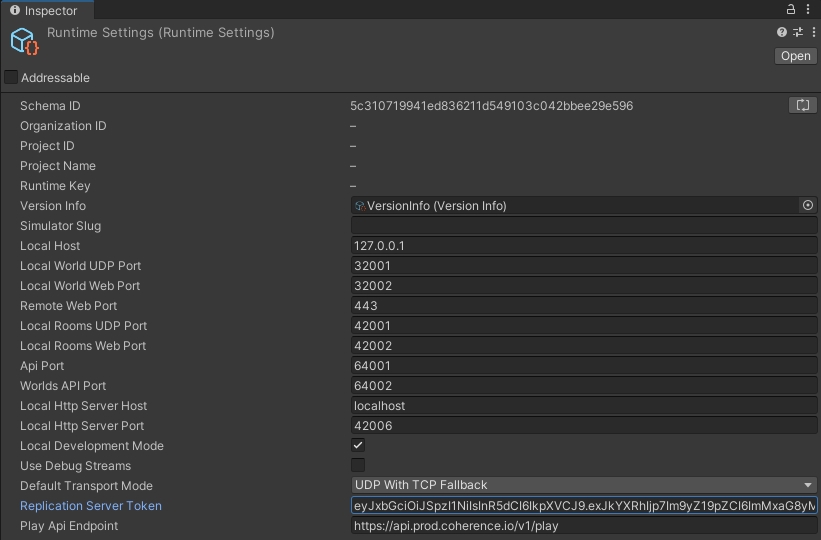Click the Replication Server Token field

point(583,506)
